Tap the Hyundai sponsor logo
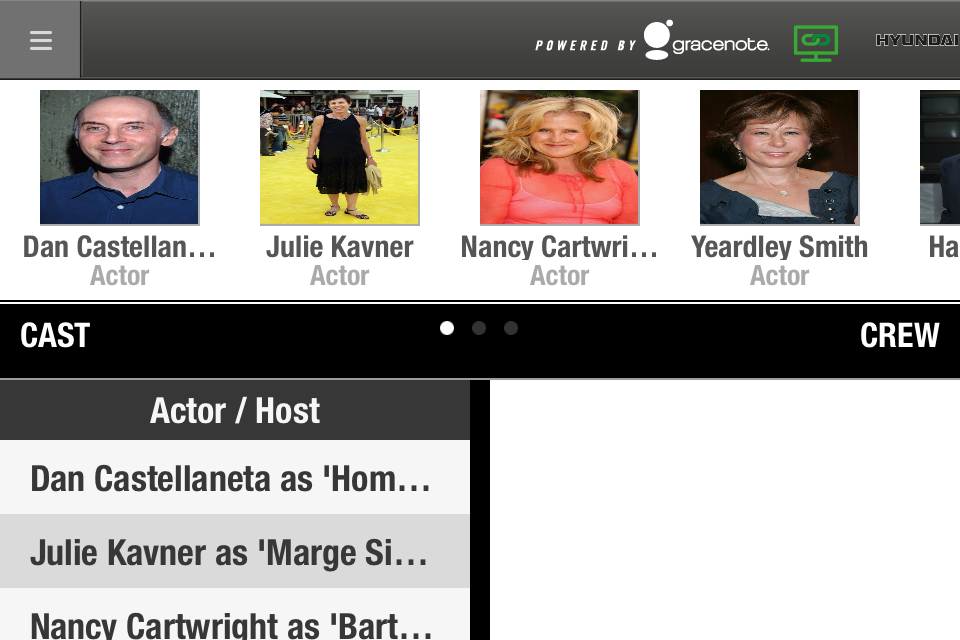Viewport: 960px width, 640px height. (917, 40)
